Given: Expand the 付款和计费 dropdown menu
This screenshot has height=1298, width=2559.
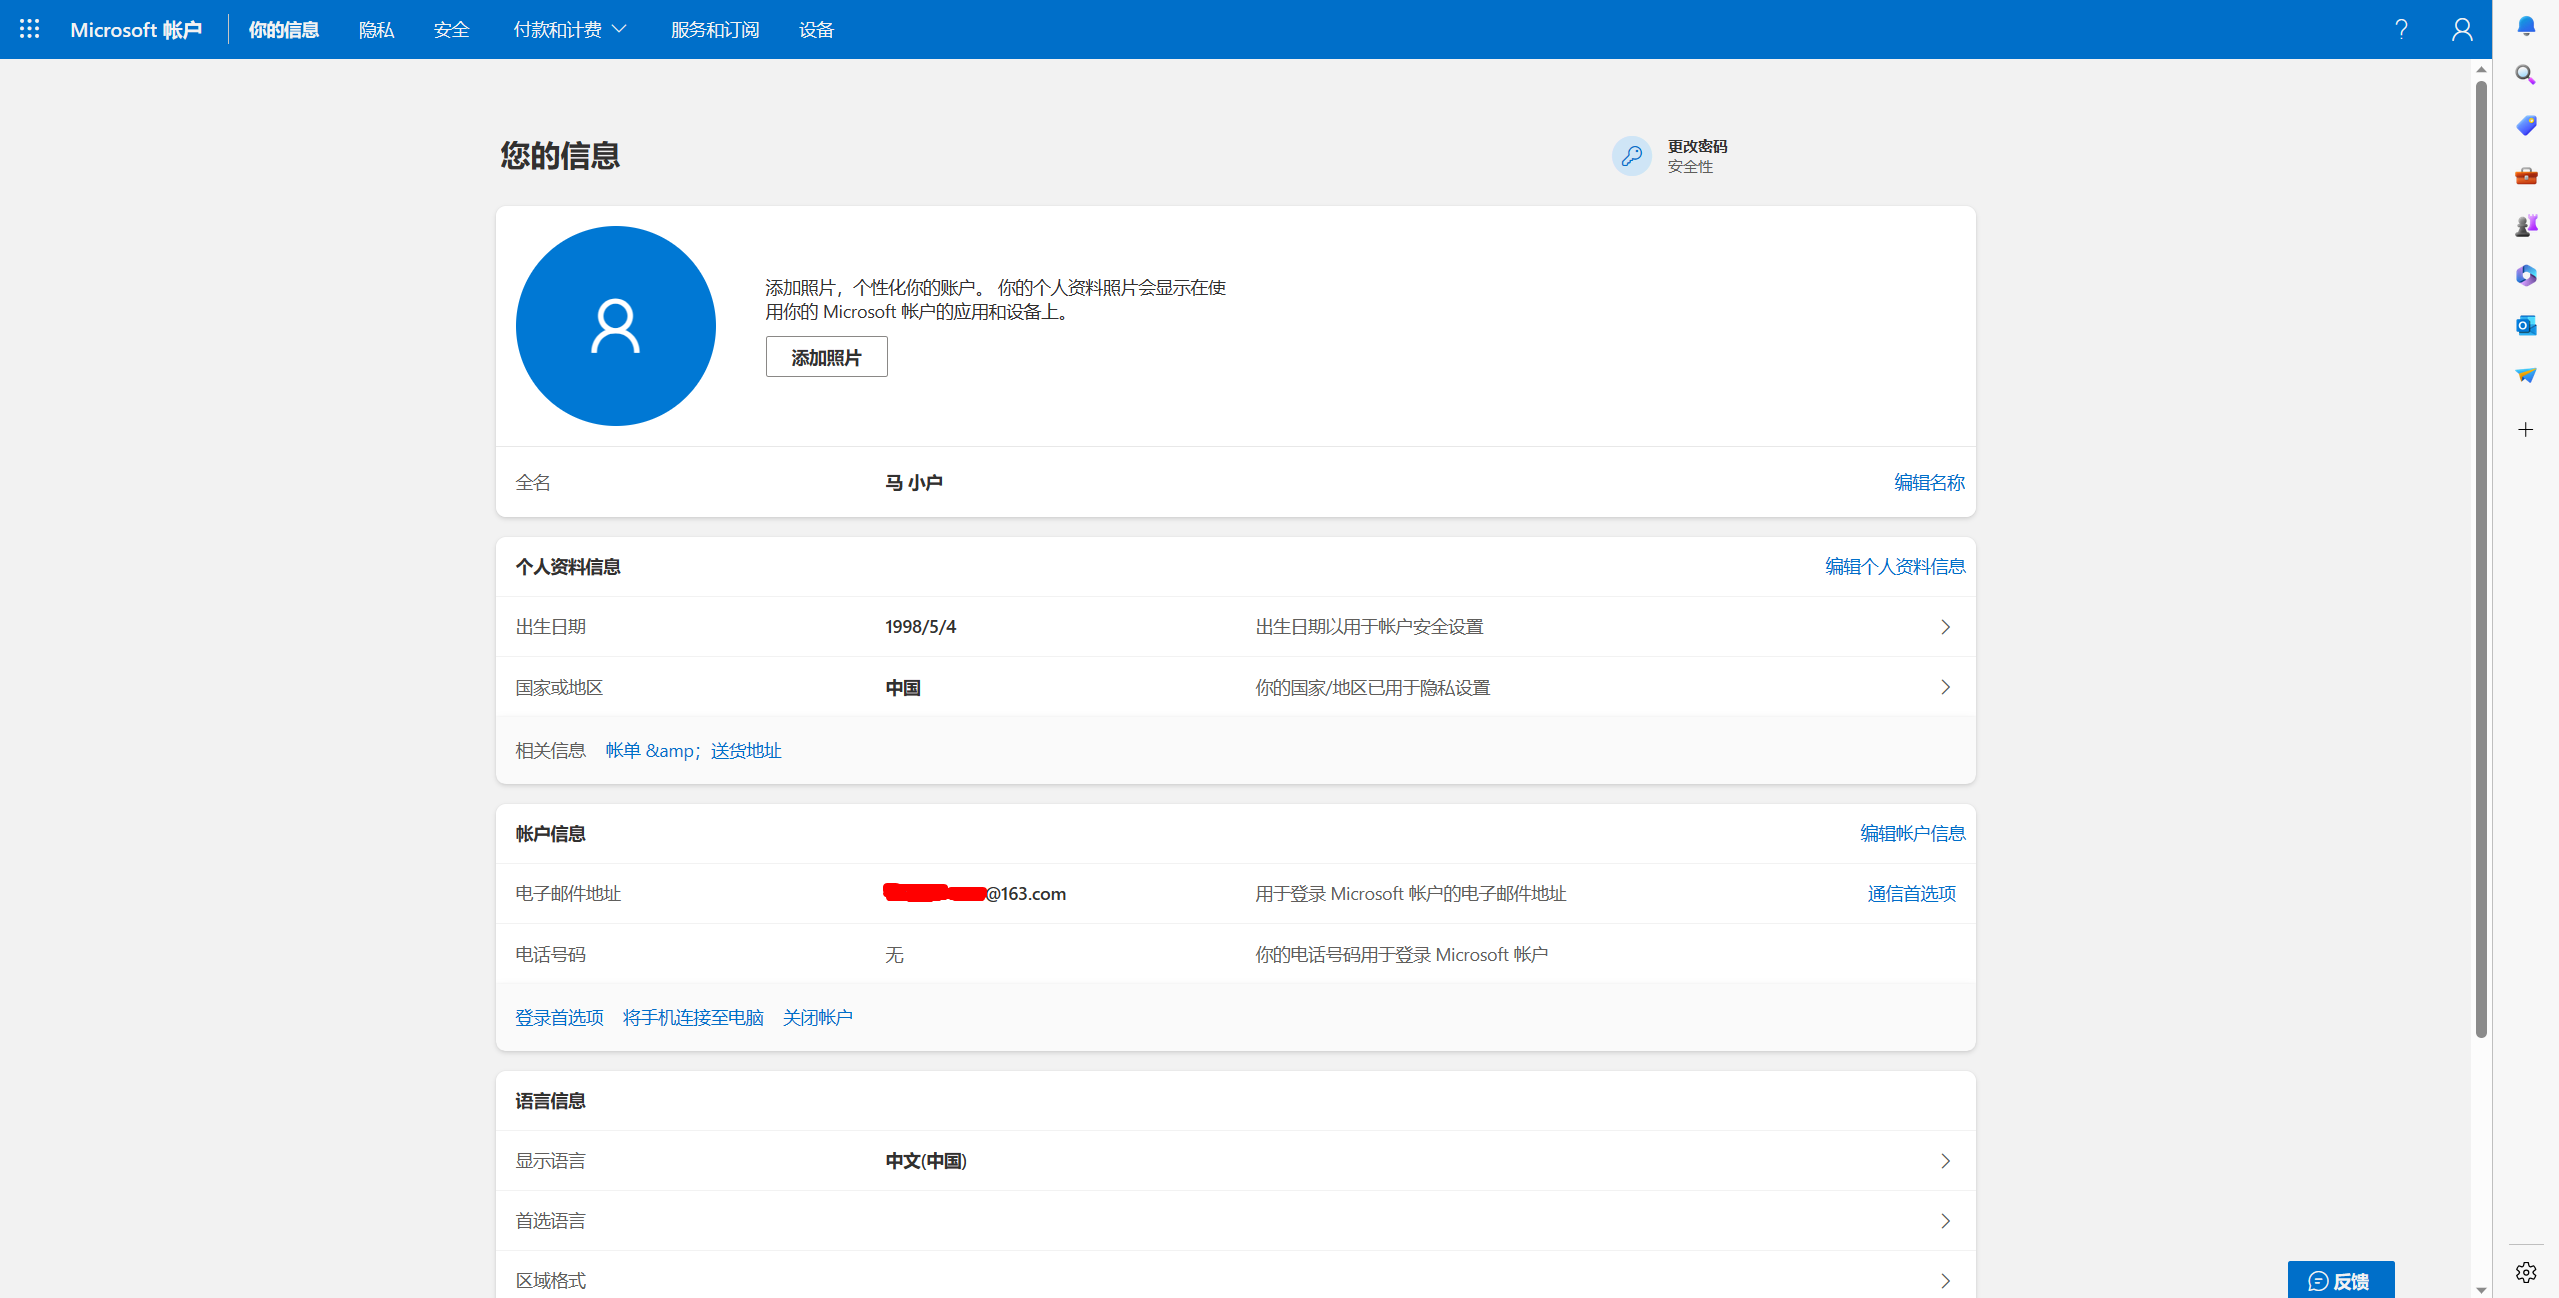Looking at the screenshot, I should pos(570,29).
